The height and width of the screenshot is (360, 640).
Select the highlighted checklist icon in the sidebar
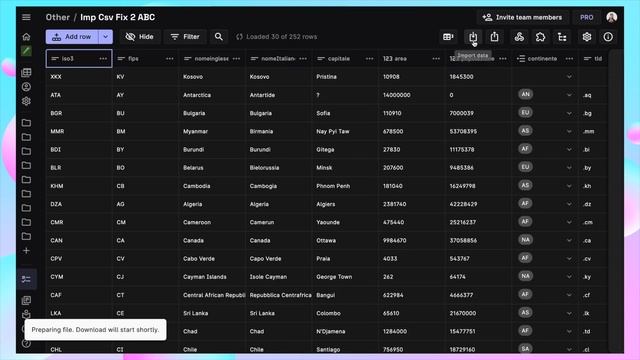point(26,279)
